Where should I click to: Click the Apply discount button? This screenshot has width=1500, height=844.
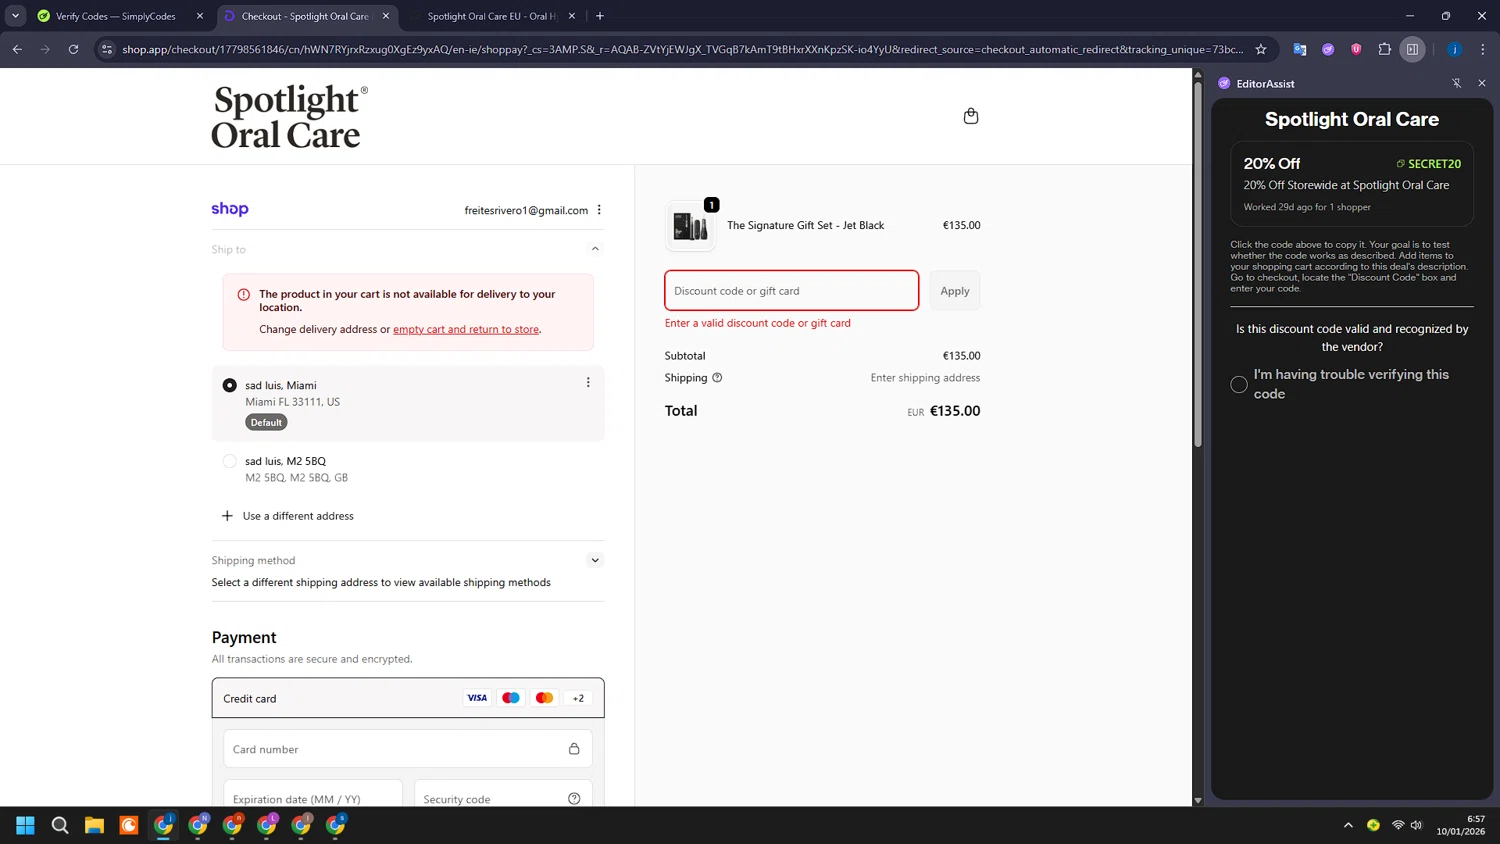955,291
